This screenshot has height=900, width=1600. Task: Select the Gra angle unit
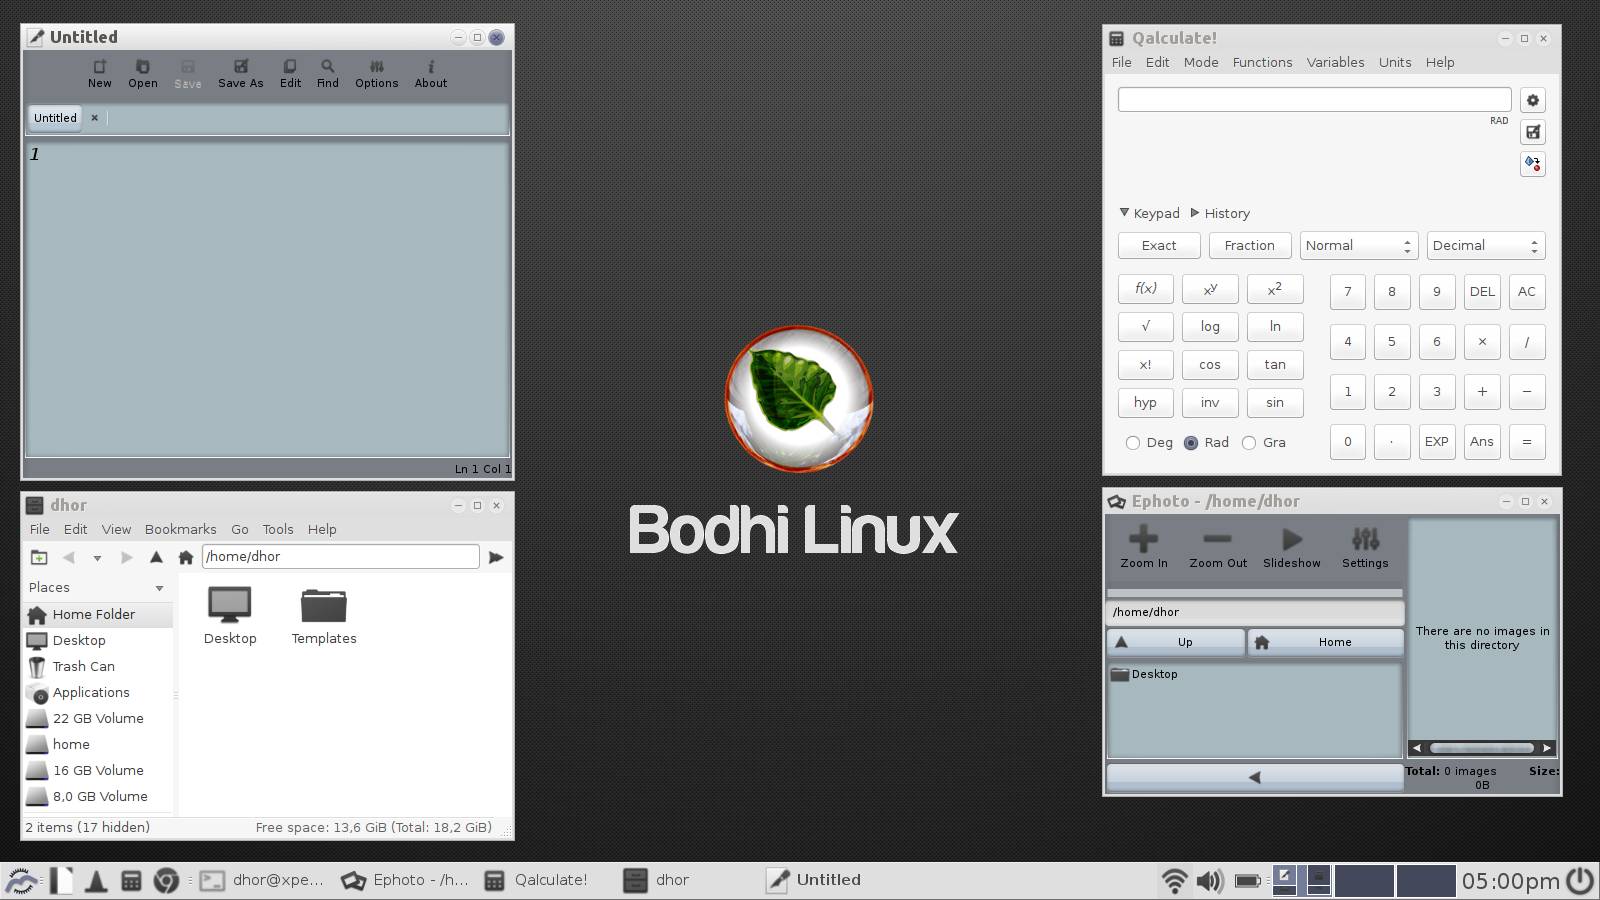click(1264, 443)
